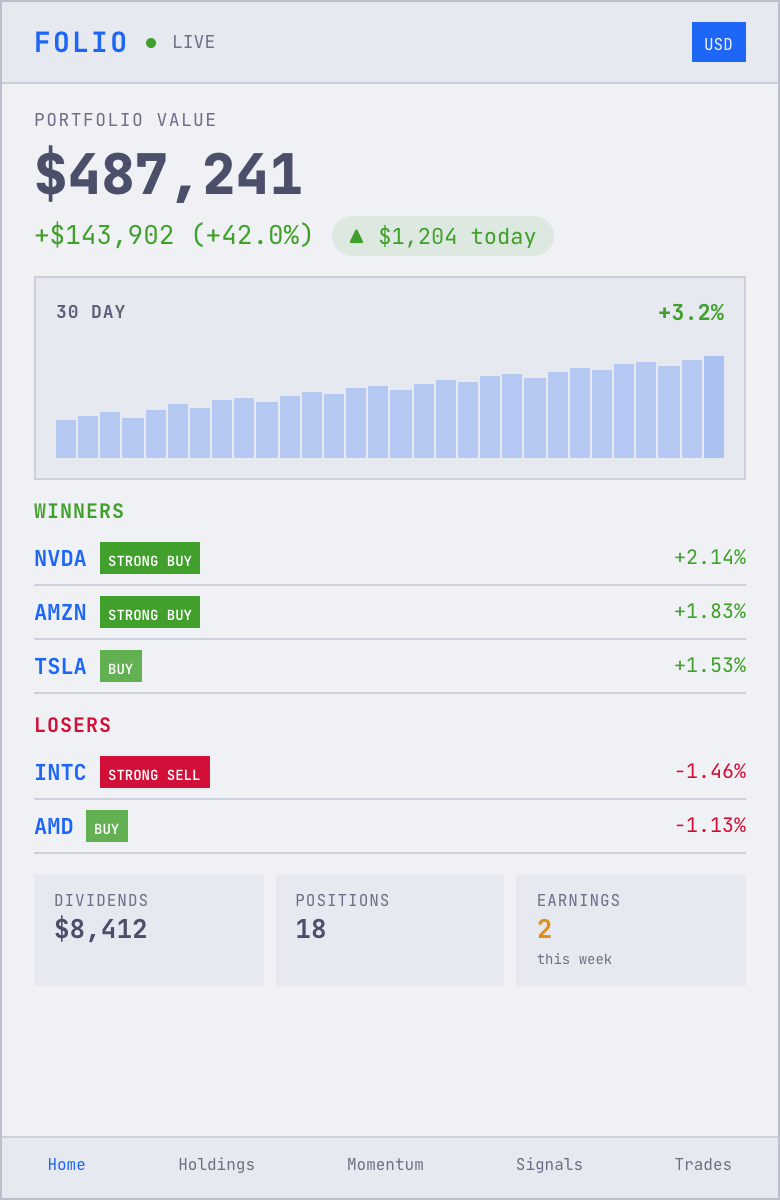Click the $1,204 today pill
This screenshot has height=1200, width=780.
443,236
